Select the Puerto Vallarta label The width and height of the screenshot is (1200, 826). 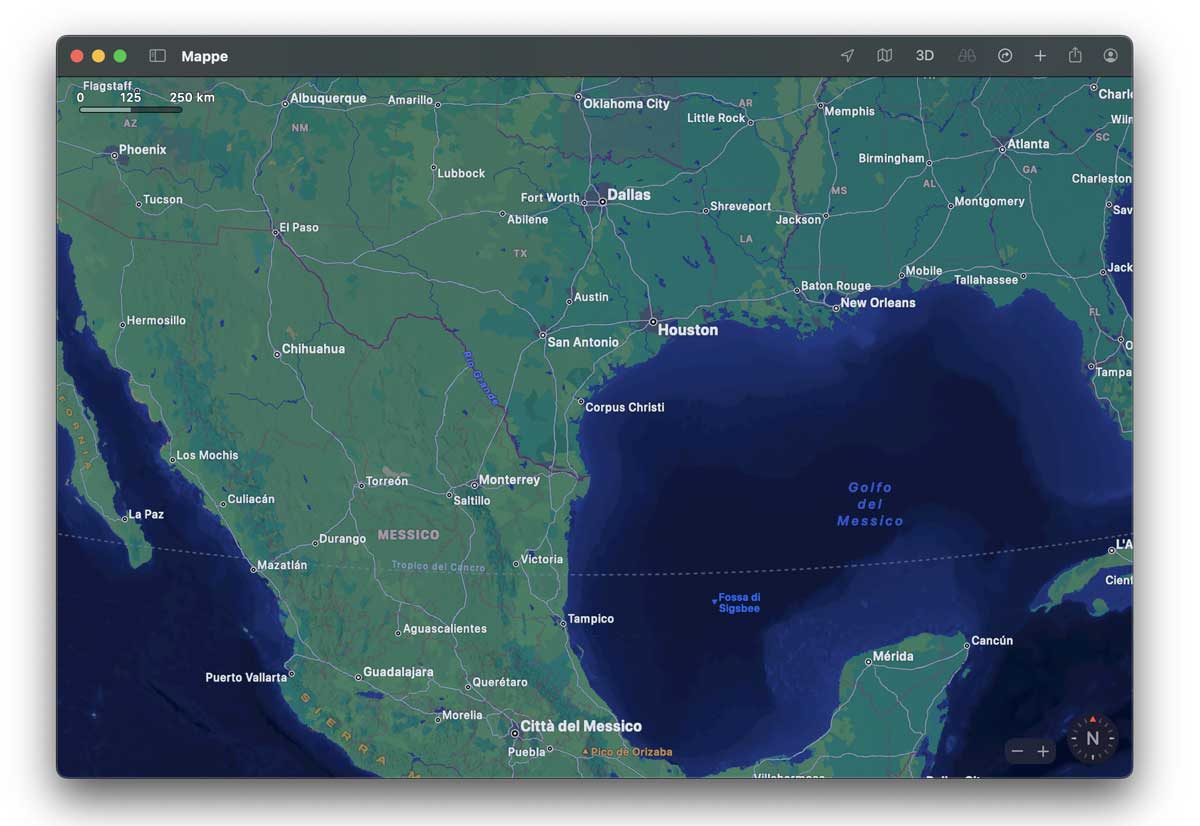[x=246, y=678]
